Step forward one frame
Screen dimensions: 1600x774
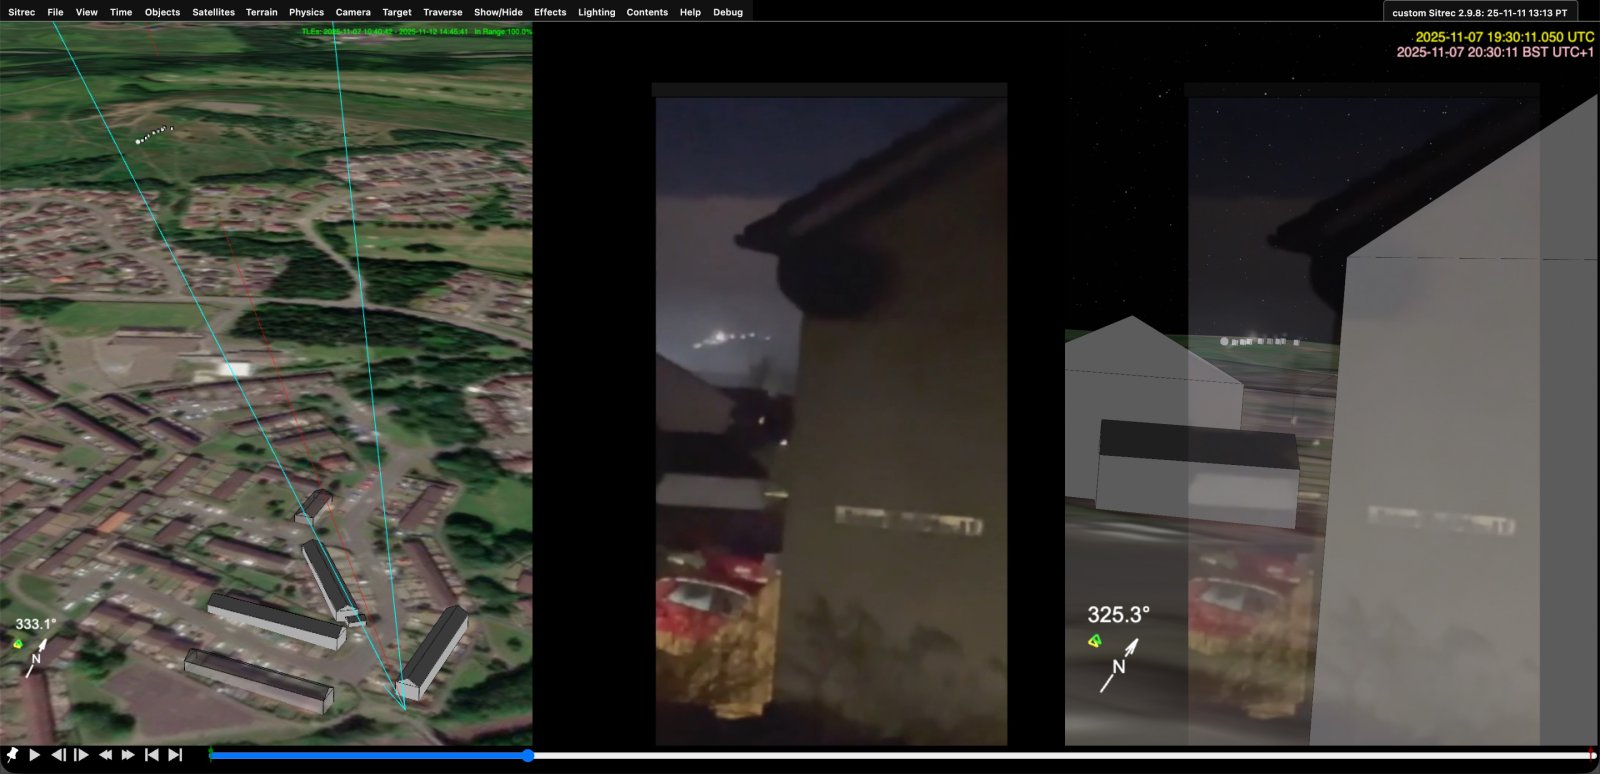click(x=82, y=755)
